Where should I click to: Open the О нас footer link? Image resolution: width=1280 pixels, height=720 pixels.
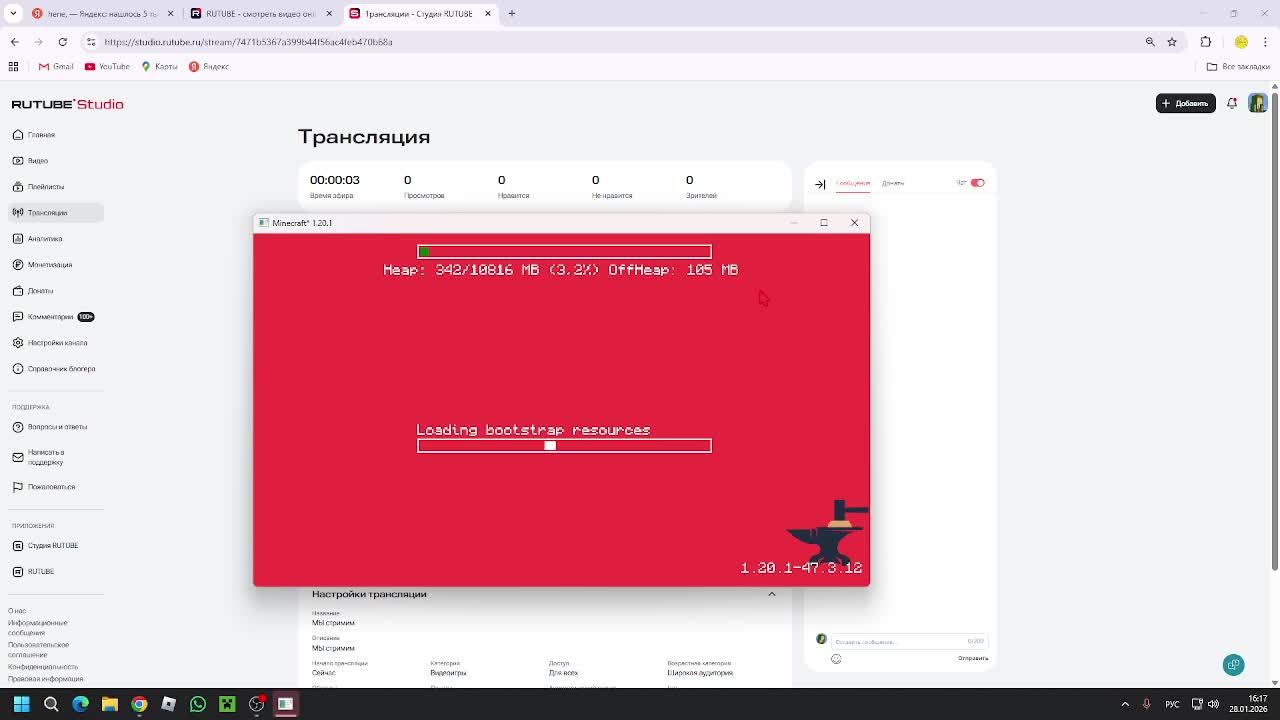[x=17, y=610]
